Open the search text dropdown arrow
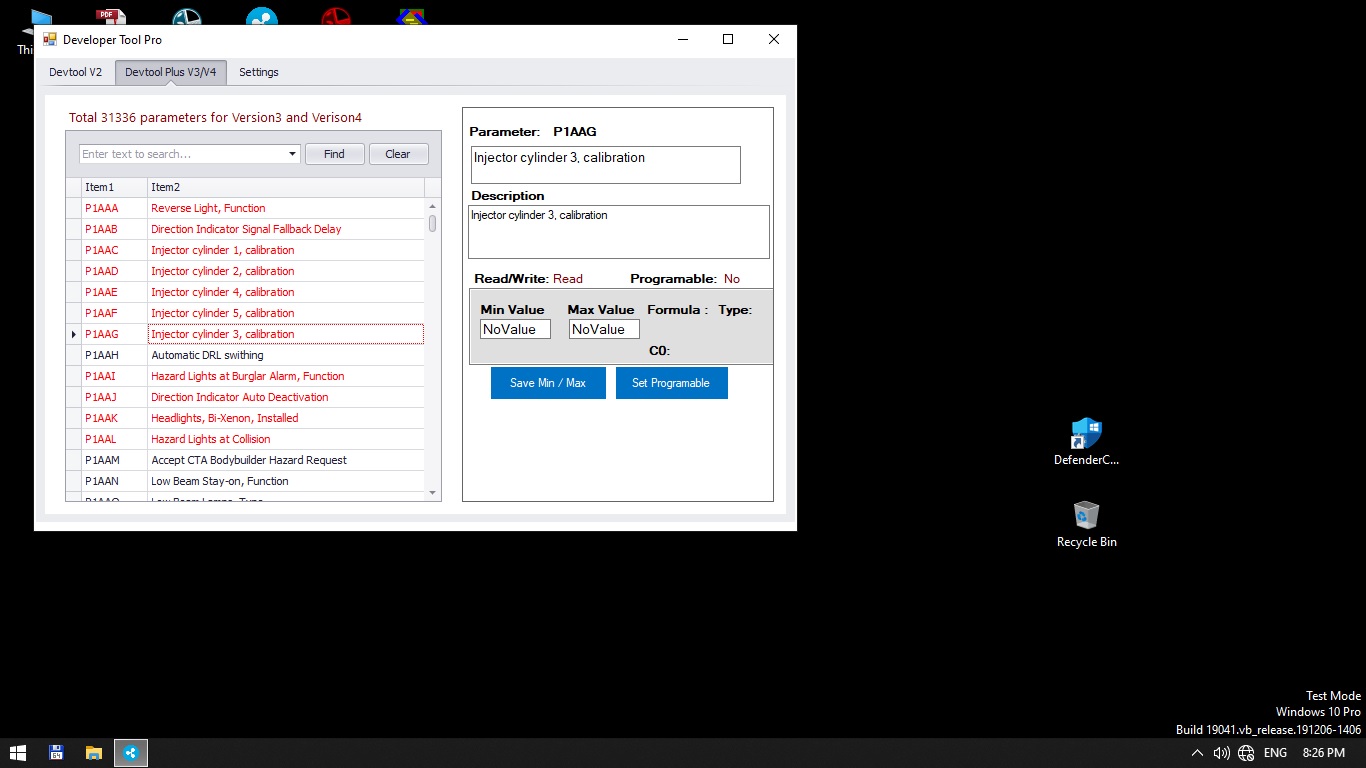This screenshot has width=1366, height=768. click(x=292, y=154)
